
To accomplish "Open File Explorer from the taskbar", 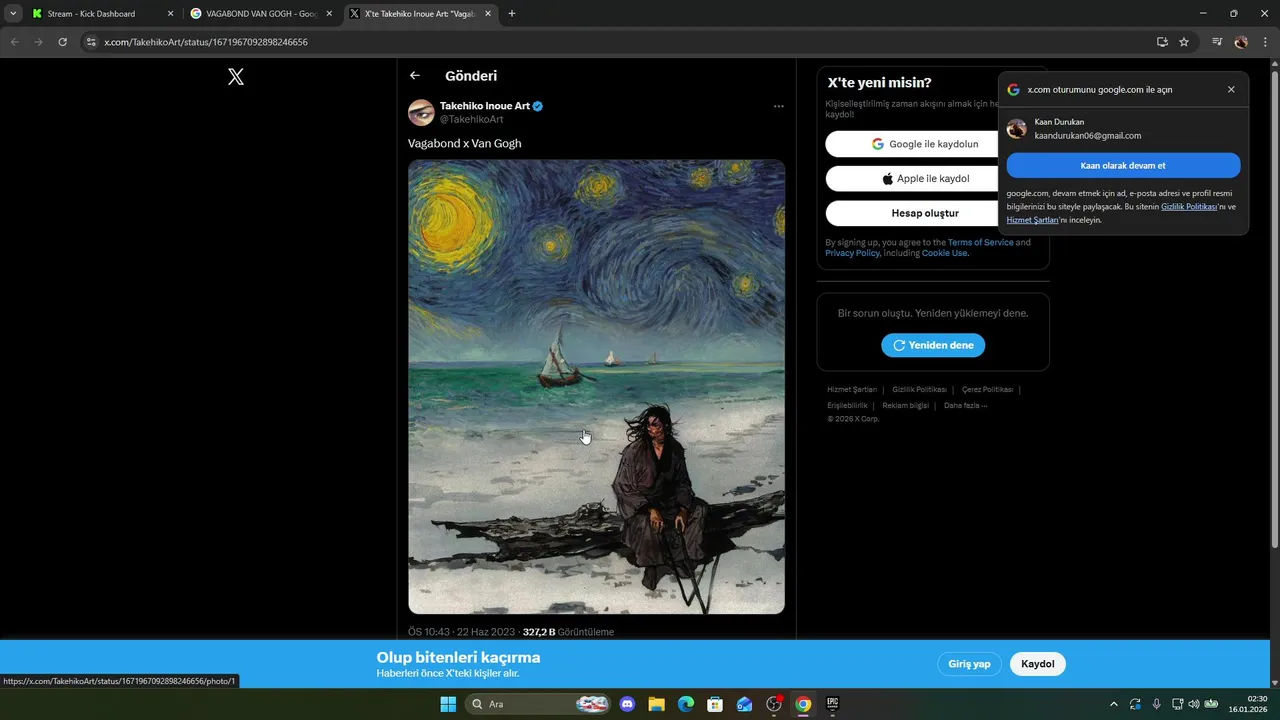I will coord(656,704).
